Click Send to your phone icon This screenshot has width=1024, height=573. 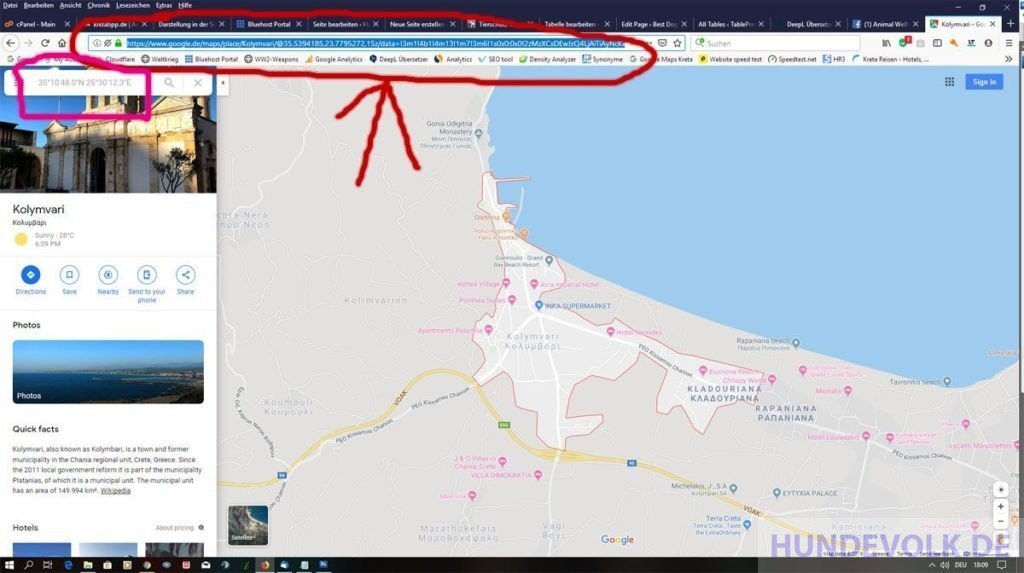pos(147,275)
